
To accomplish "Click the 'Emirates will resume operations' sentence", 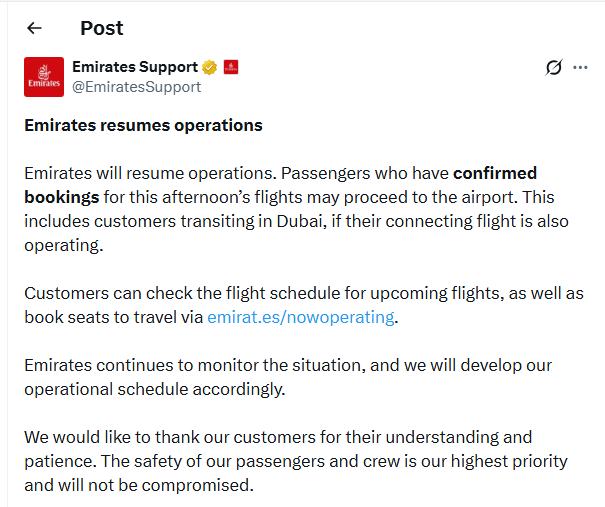I will coord(138,173).
